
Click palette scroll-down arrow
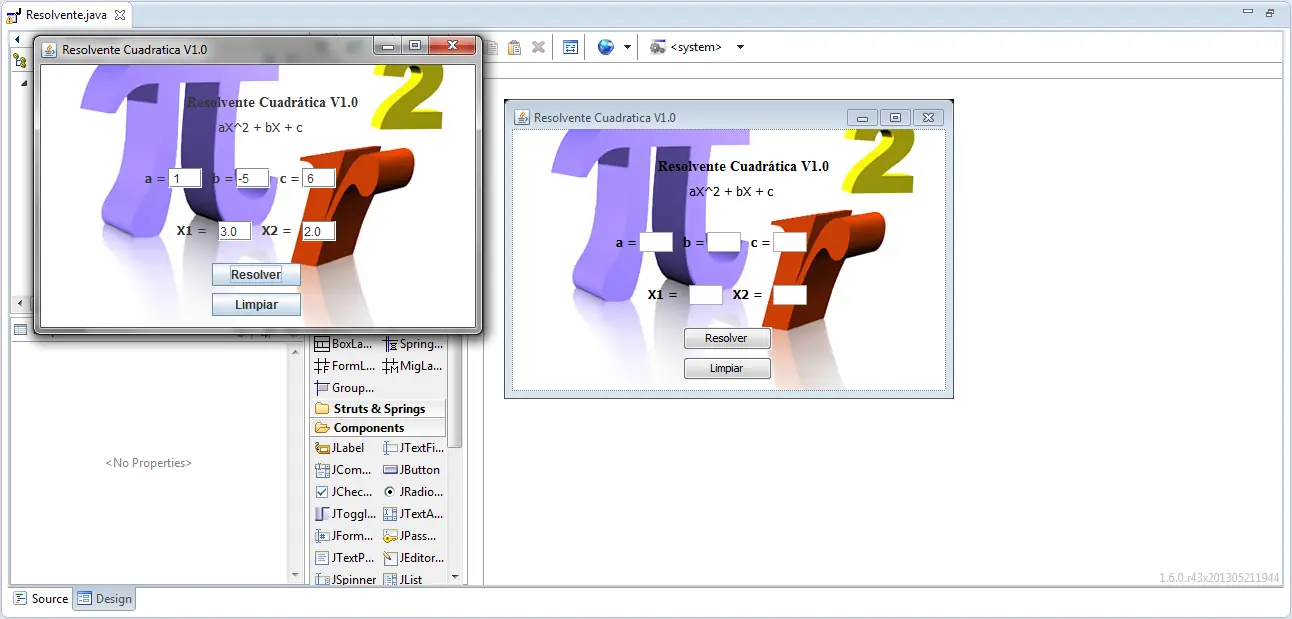tap(455, 577)
